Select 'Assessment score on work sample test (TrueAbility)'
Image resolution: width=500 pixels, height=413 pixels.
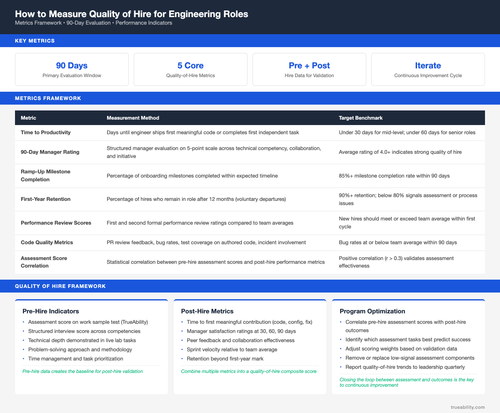(x=88, y=322)
